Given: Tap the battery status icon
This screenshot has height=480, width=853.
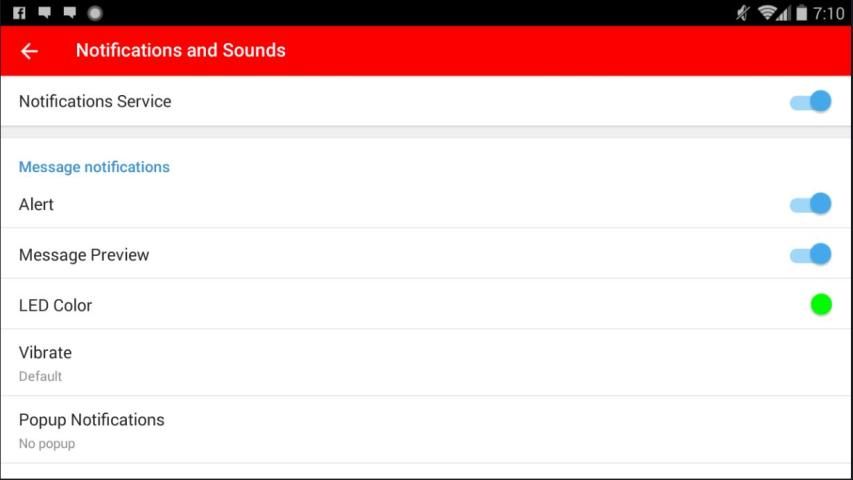Looking at the screenshot, I should pos(801,13).
